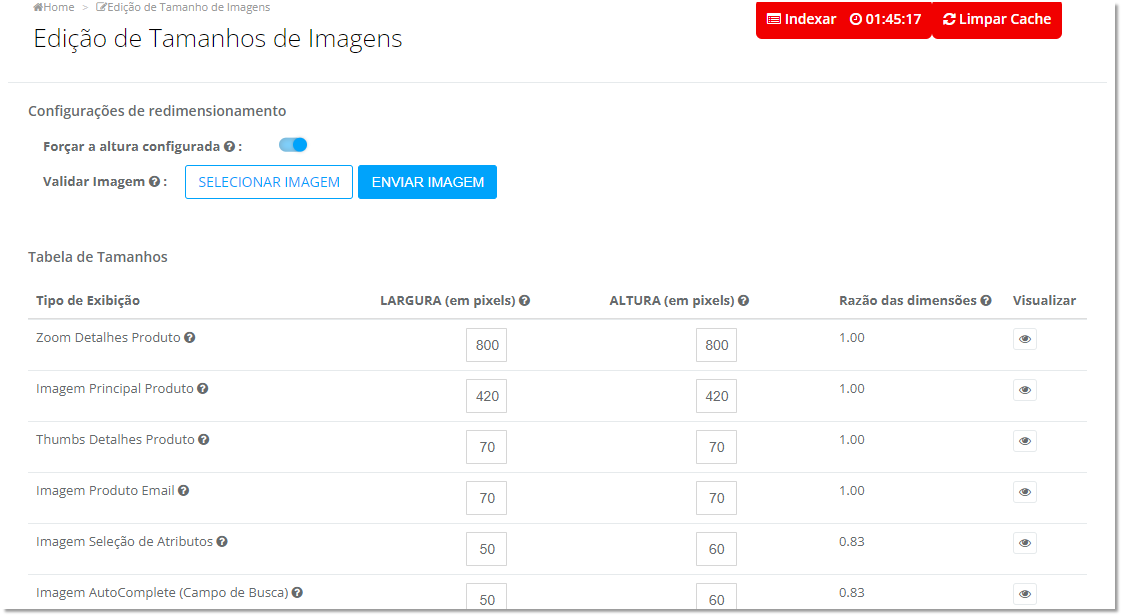The width and height of the screenshot is (1122, 616).
Task: Click the 01:45:17 timer display
Action: click(886, 19)
